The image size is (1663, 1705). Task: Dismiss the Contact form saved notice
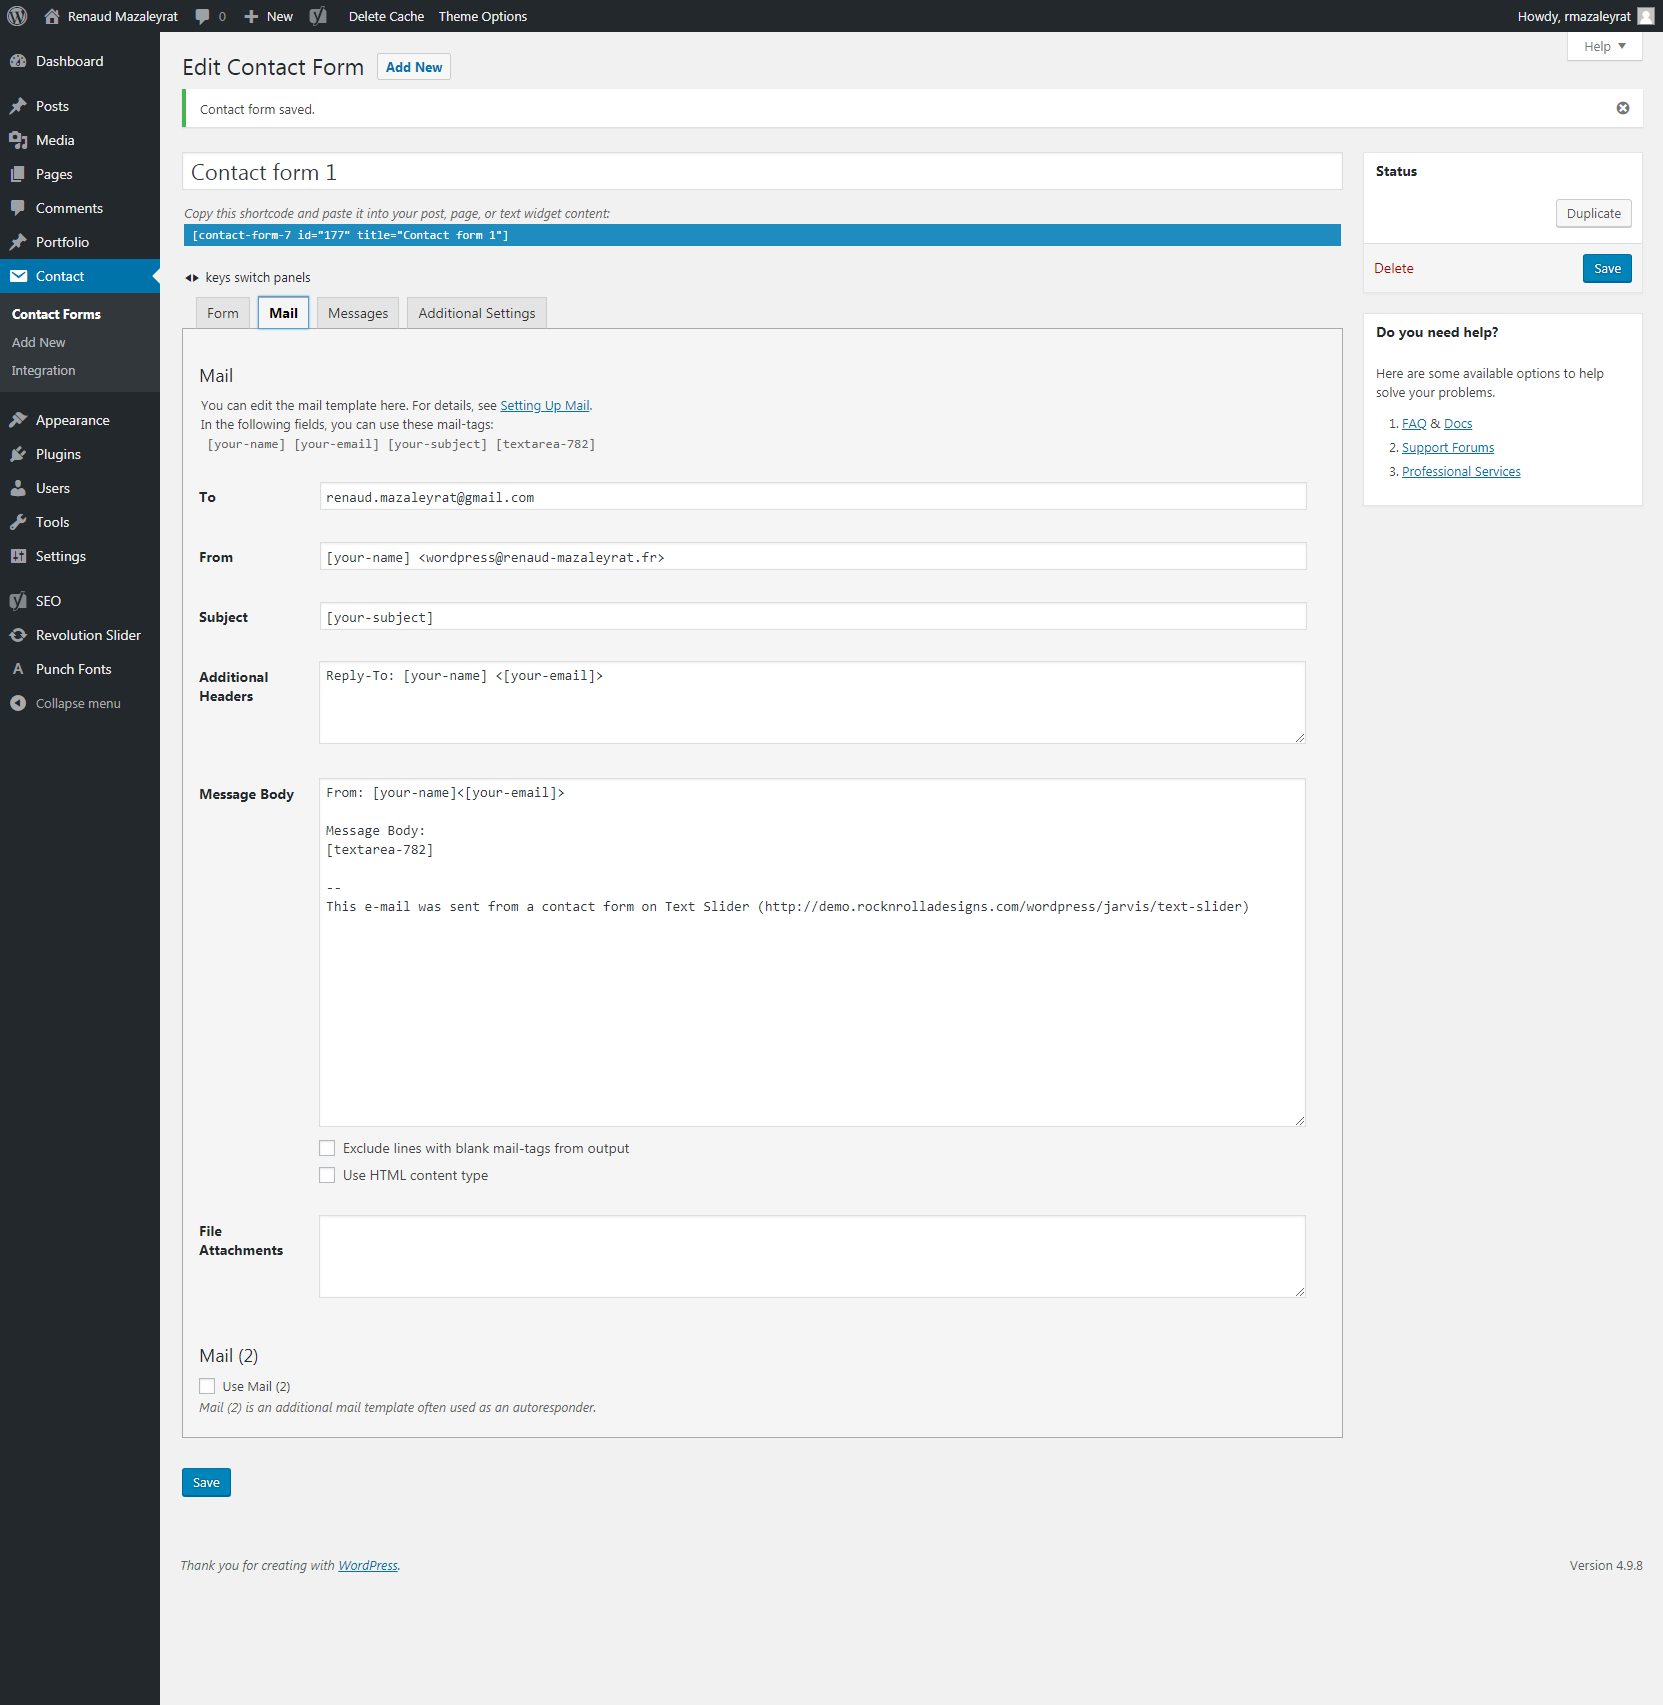[1623, 108]
